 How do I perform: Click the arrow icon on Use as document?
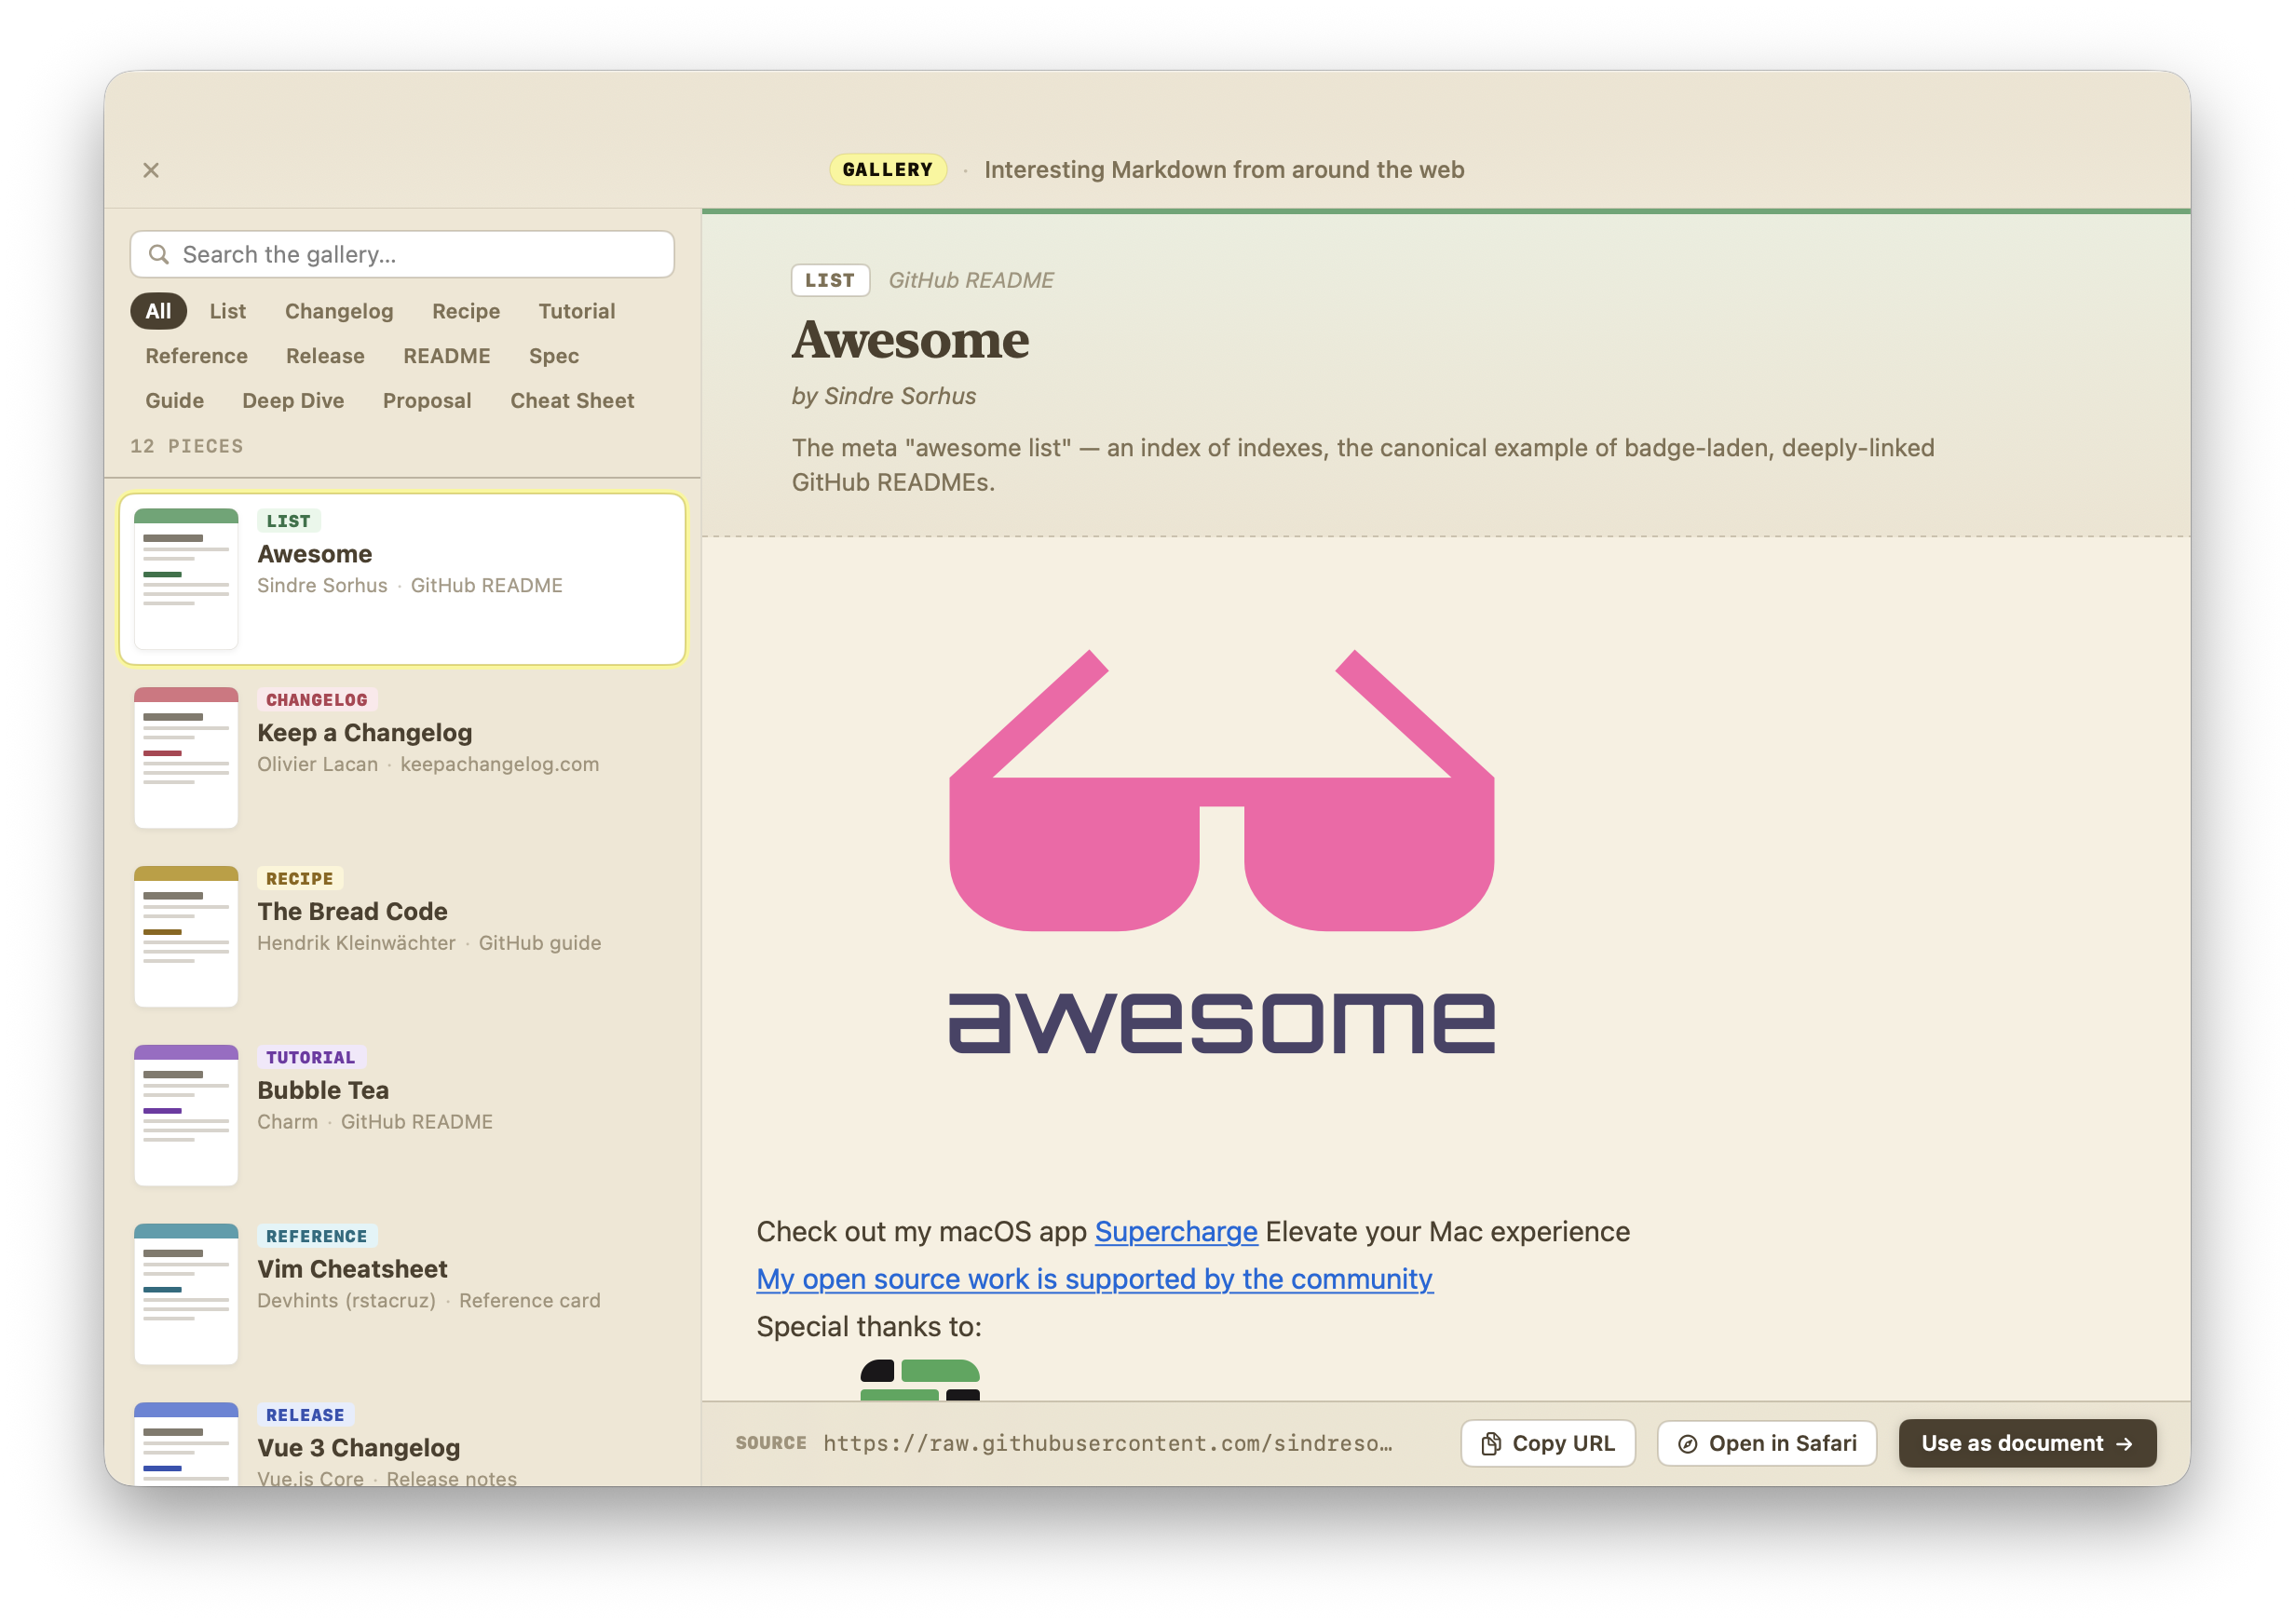pyautogui.click(x=2124, y=1443)
